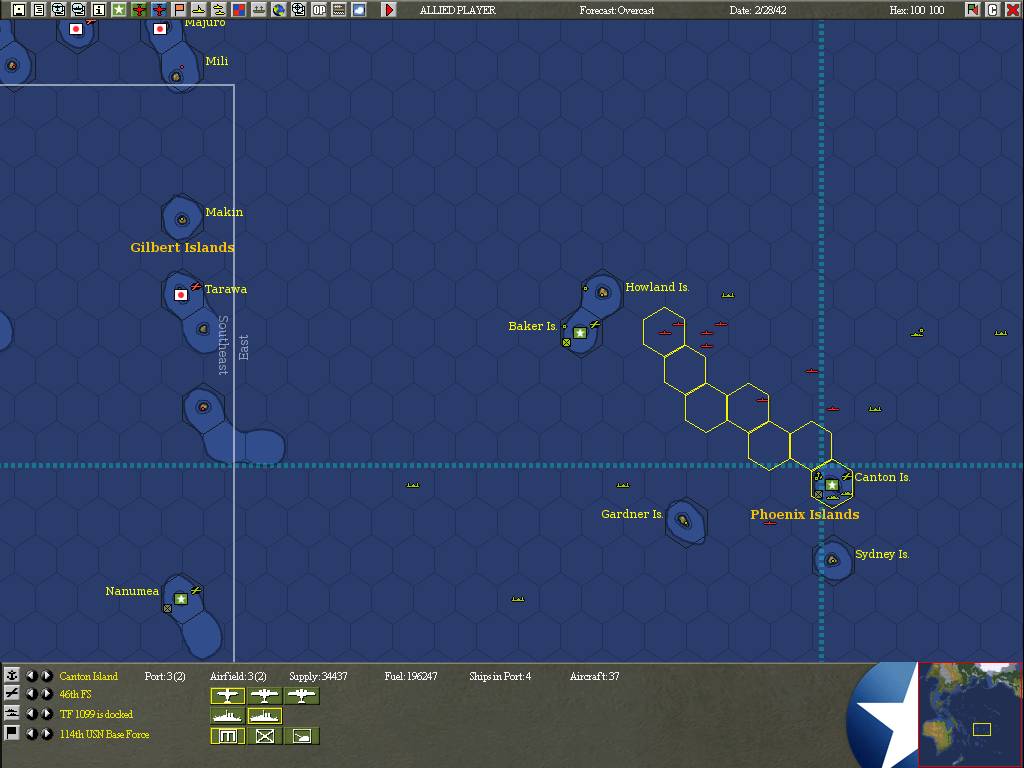Image resolution: width=1024 pixels, height=768 pixels.
Task: Click the orange flag toolbar icon
Action: (x=179, y=9)
